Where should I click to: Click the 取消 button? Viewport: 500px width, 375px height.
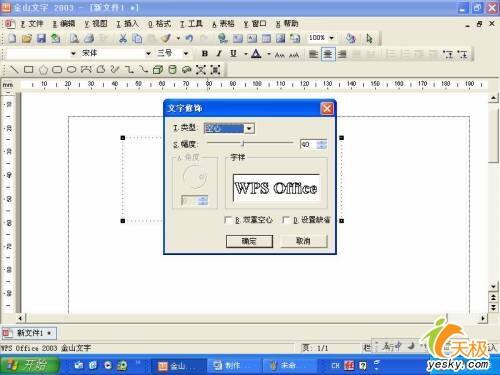click(303, 241)
